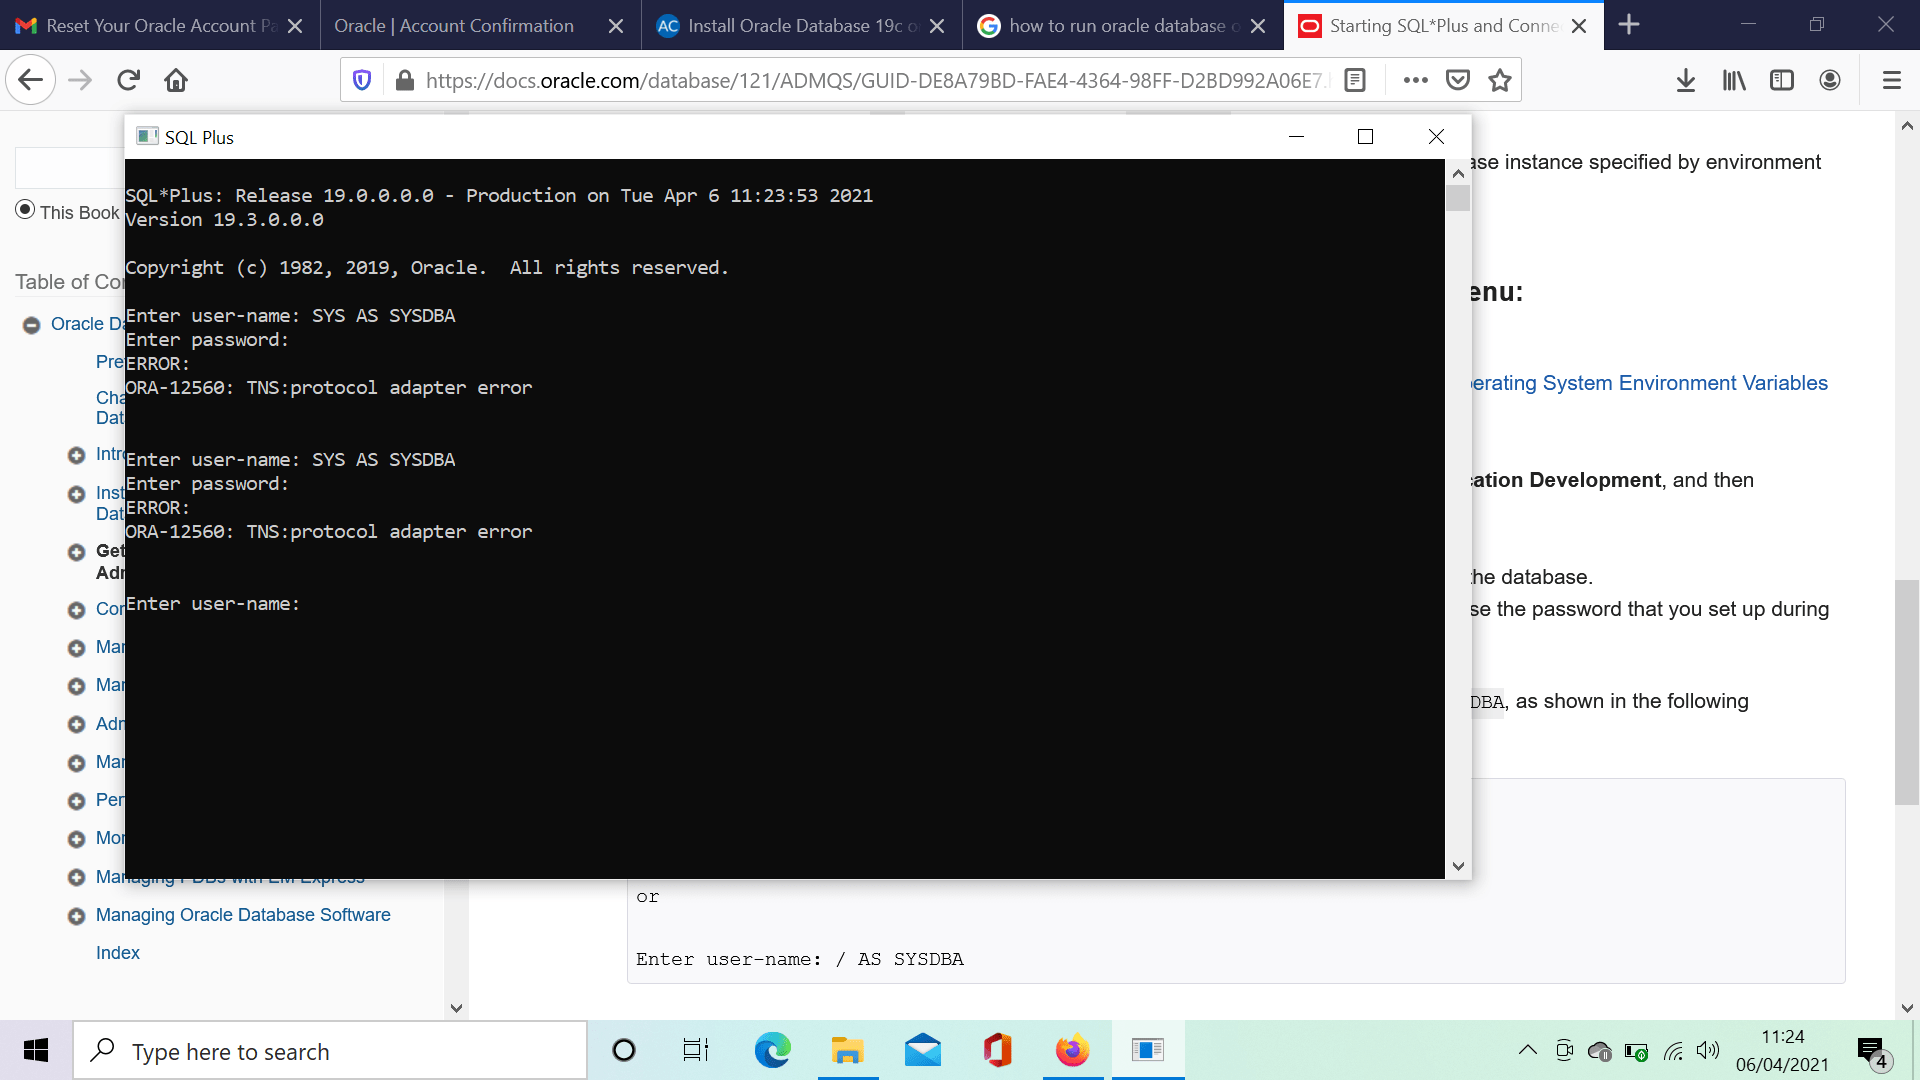Open Operating System Environment Variables link
This screenshot has height=1080, width=1920.
(x=1648, y=383)
